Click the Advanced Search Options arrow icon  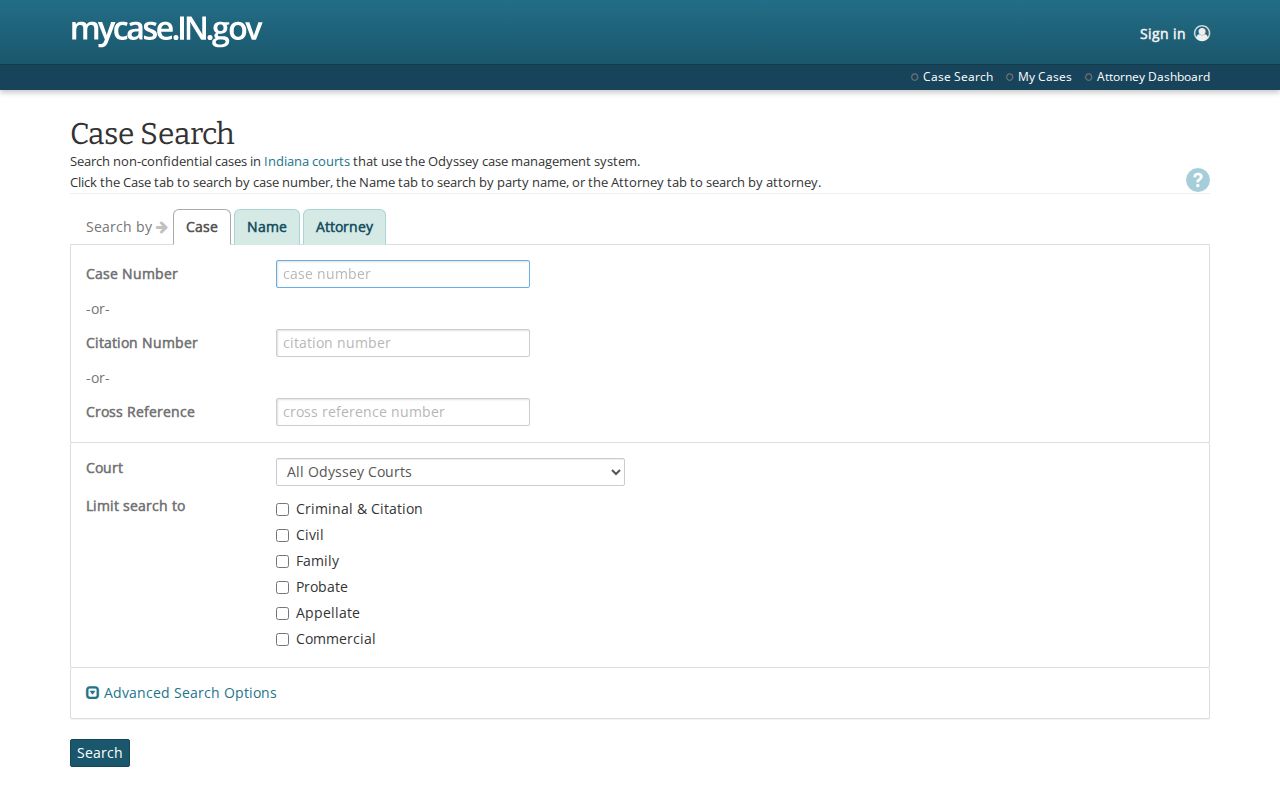coord(92,692)
